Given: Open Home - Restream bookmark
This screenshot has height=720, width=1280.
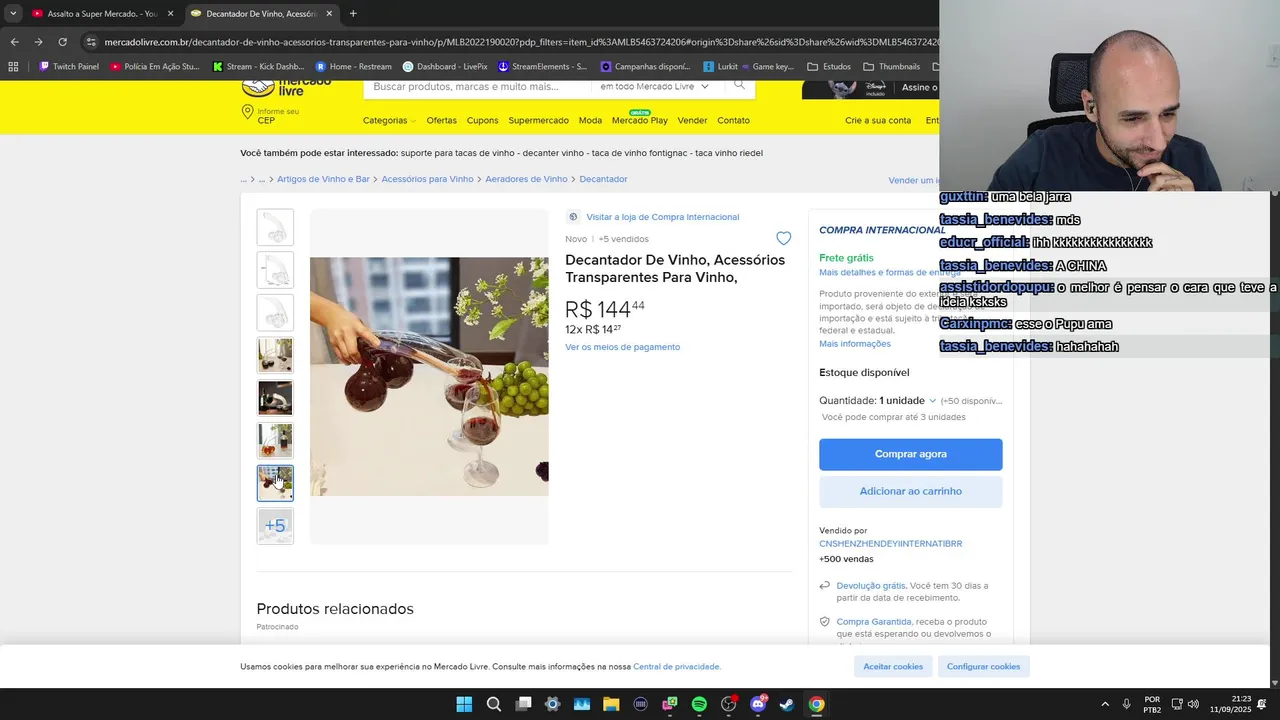Looking at the screenshot, I should pos(353,67).
